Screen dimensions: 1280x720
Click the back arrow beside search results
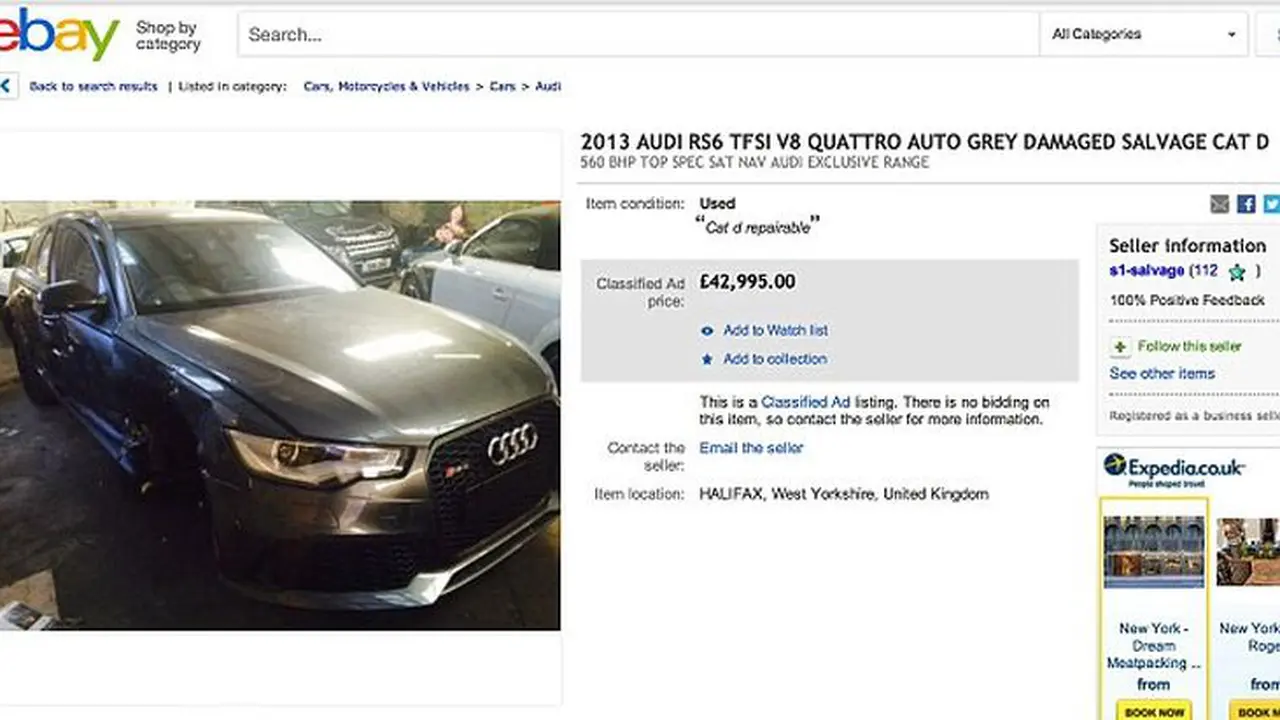point(8,86)
